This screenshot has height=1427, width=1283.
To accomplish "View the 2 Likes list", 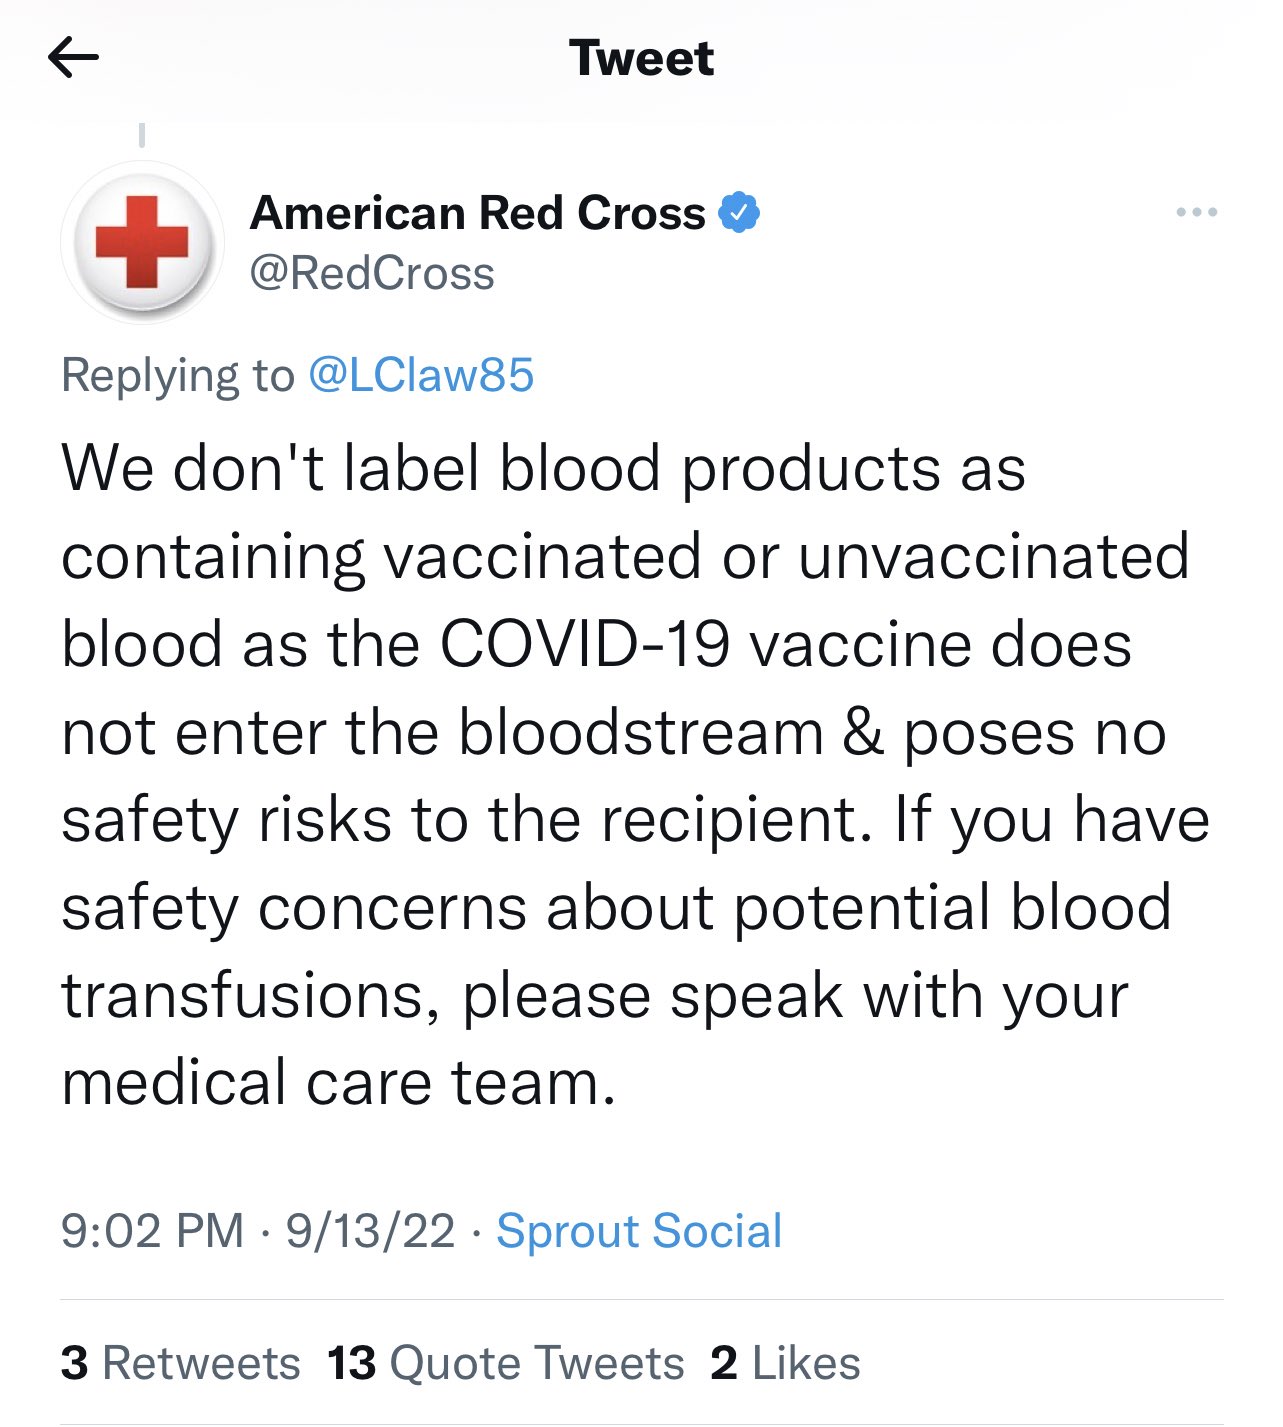I will pyautogui.click(x=785, y=1363).
